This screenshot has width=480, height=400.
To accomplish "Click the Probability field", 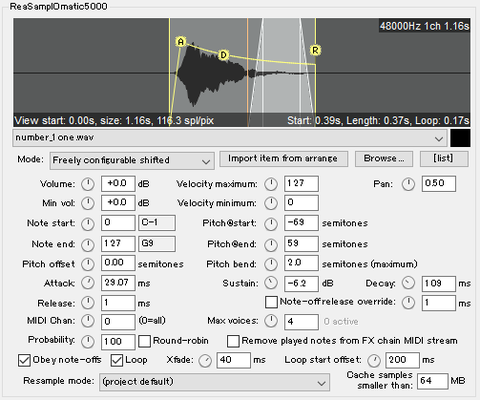I will 118,342.
